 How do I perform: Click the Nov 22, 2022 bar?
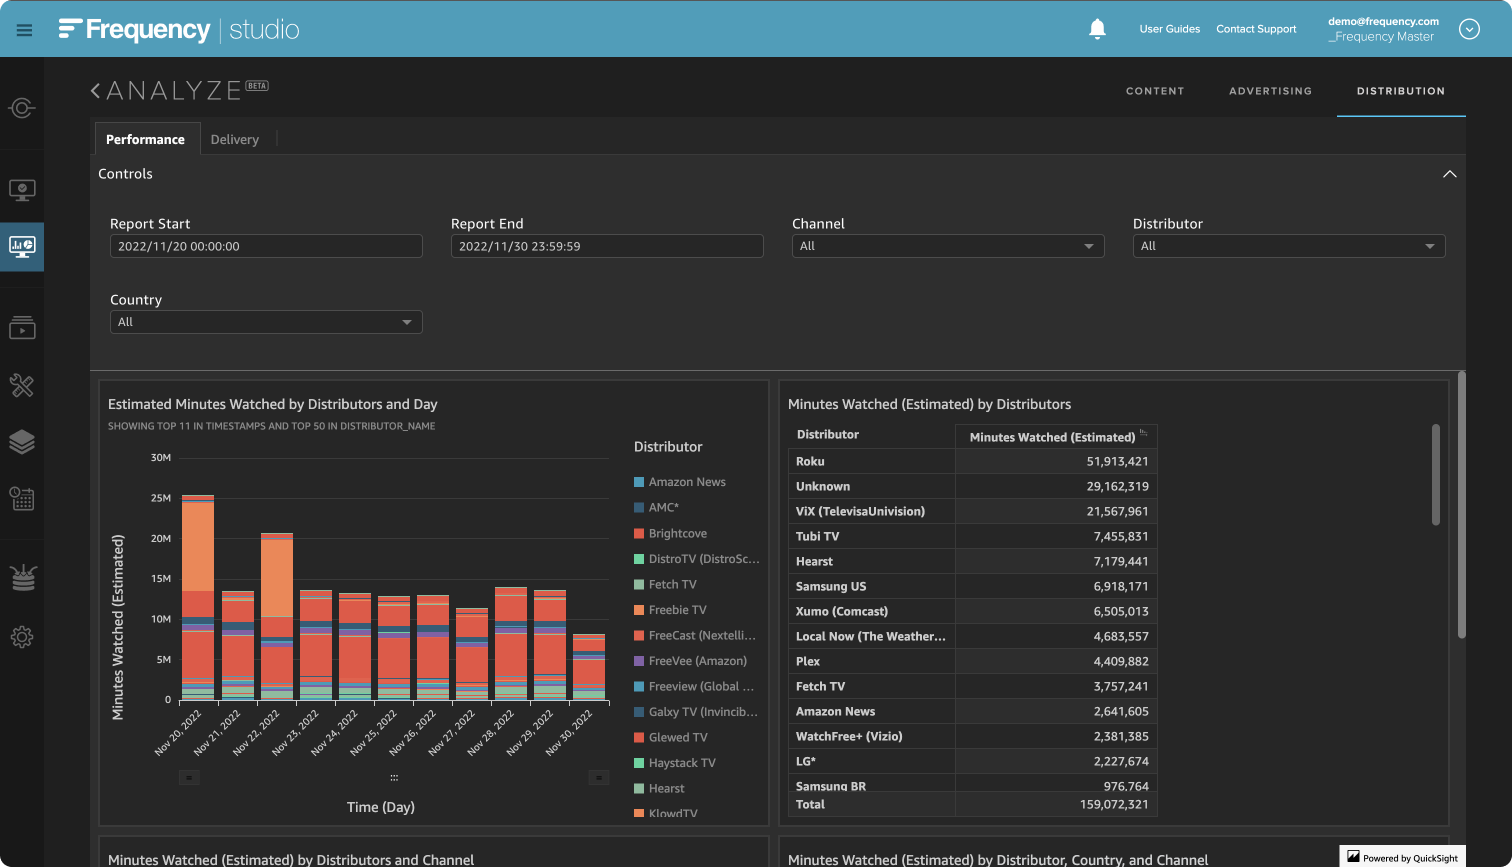coord(276,616)
